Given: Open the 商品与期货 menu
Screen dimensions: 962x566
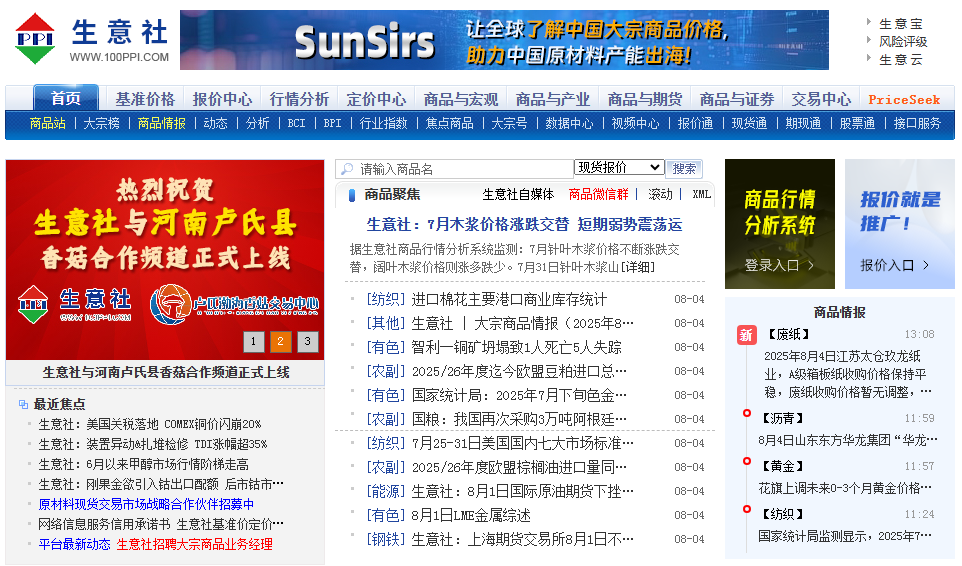Looking at the screenshot, I should coord(645,99).
